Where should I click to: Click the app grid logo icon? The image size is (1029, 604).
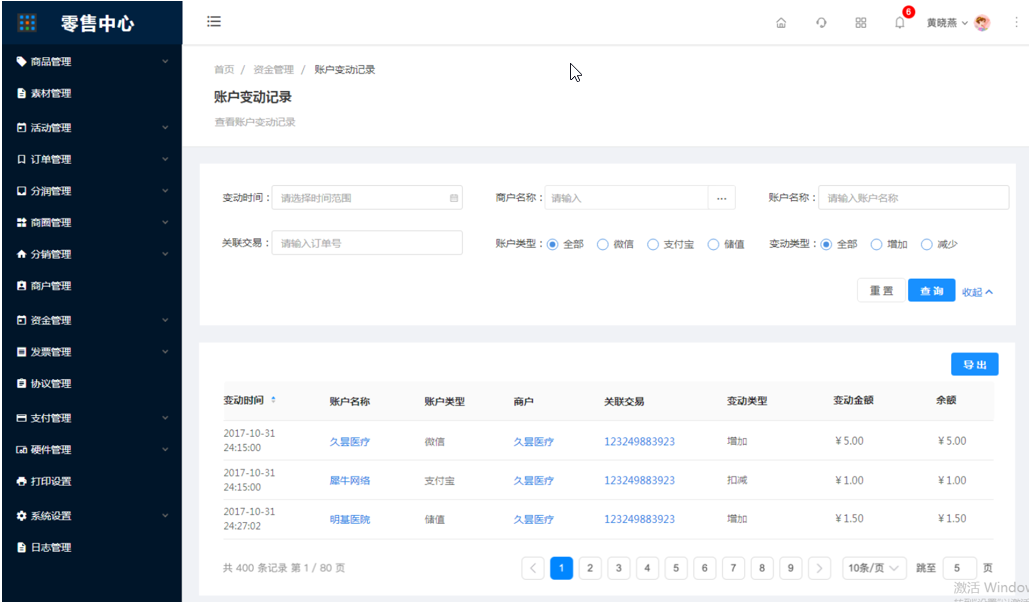[x=27, y=23]
